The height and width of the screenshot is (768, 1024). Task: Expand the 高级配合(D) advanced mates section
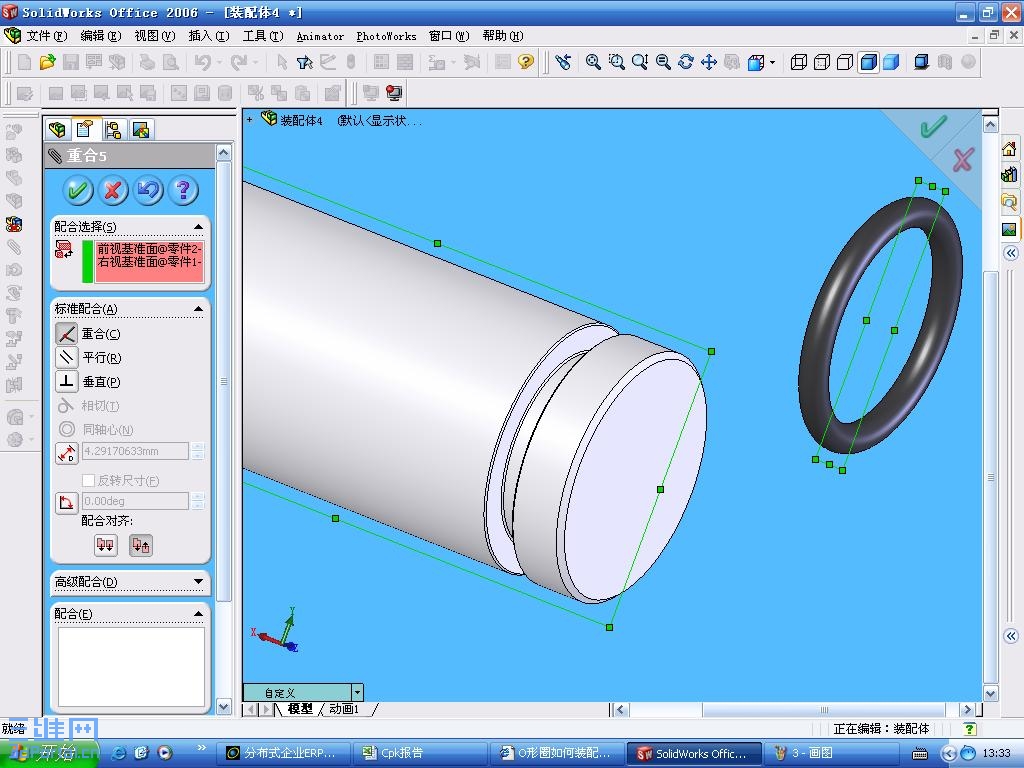pyautogui.click(x=199, y=581)
